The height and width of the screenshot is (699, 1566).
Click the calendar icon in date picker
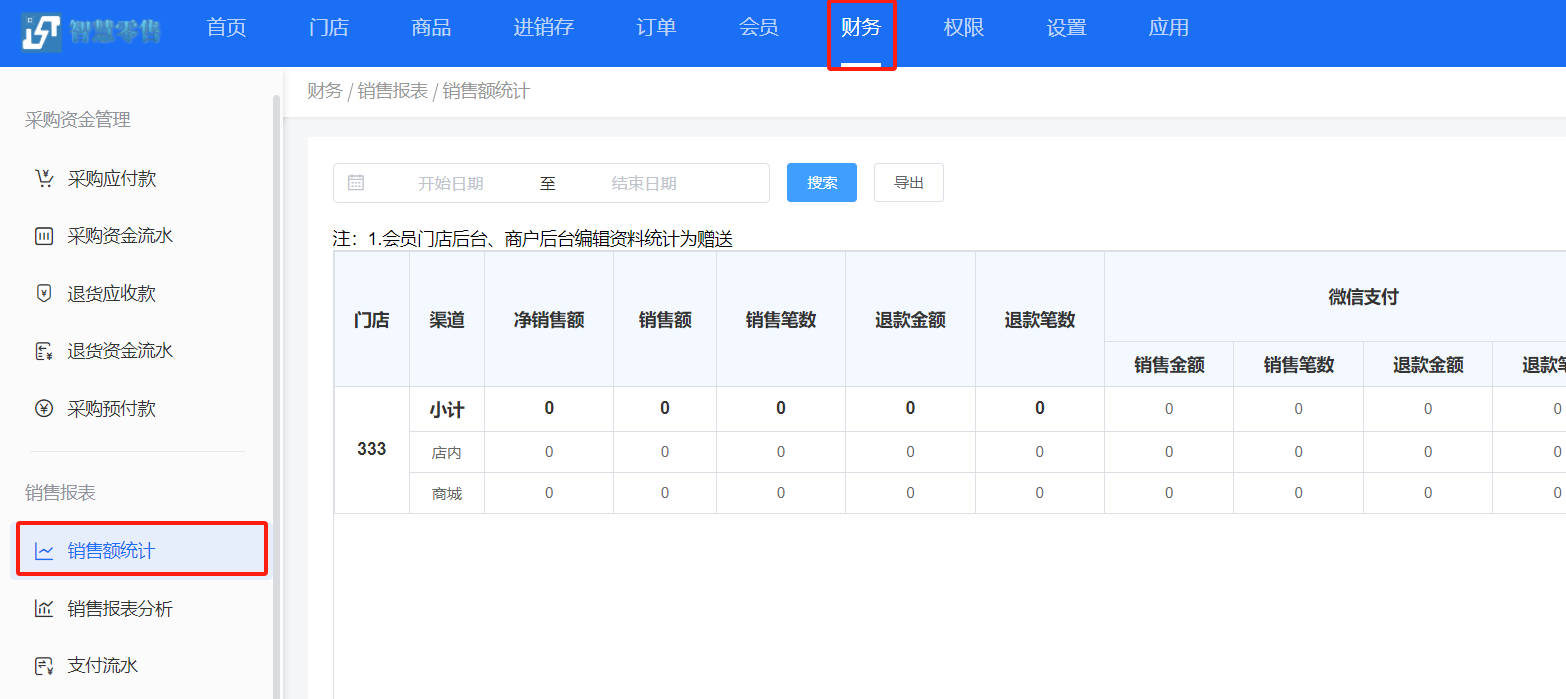(356, 183)
